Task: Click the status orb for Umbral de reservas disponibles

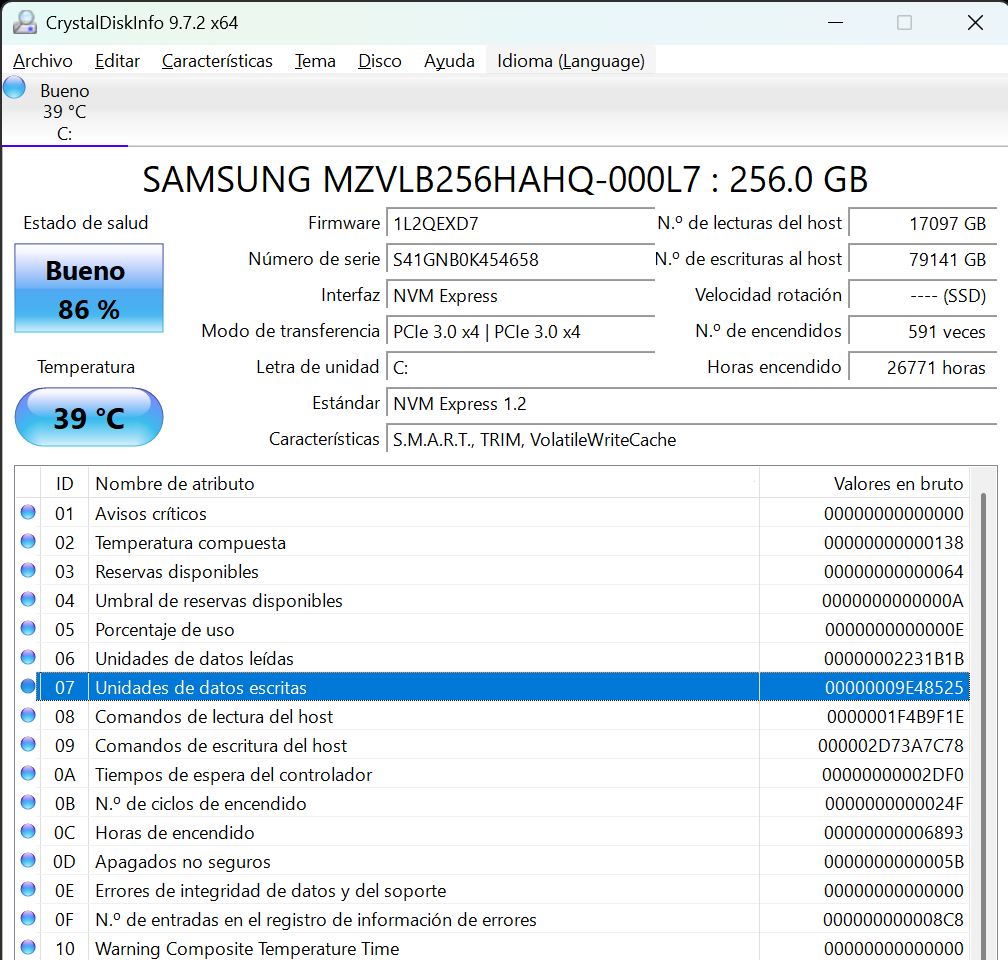Action: [28, 599]
